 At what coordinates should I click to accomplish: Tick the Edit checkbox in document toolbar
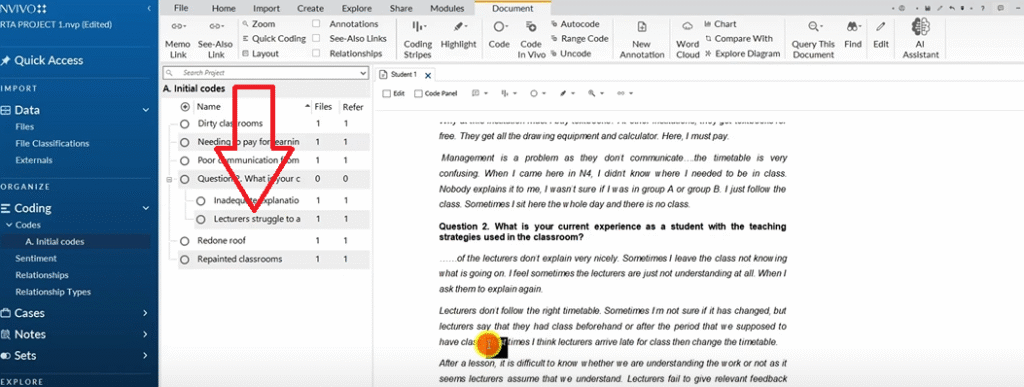[386, 93]
